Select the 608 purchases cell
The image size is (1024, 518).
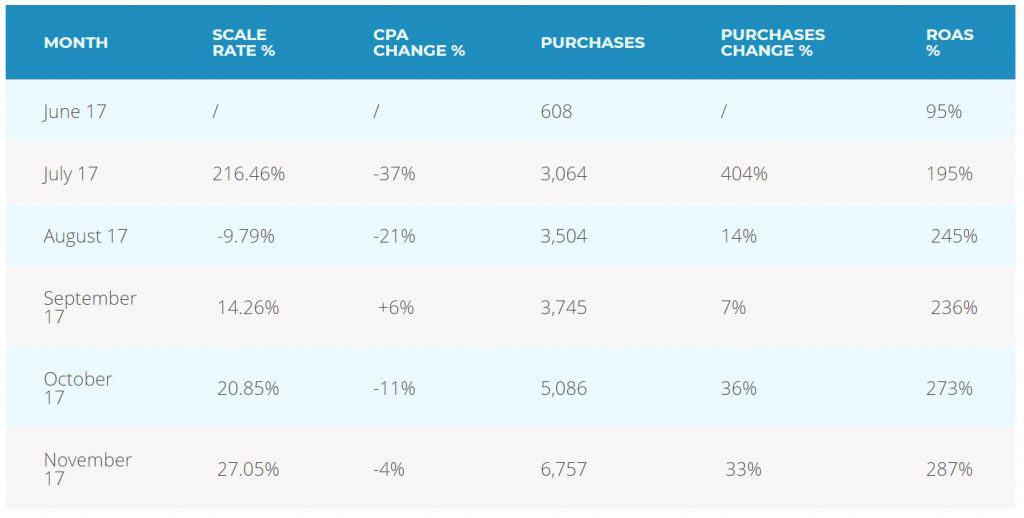[x=556, y=111]
